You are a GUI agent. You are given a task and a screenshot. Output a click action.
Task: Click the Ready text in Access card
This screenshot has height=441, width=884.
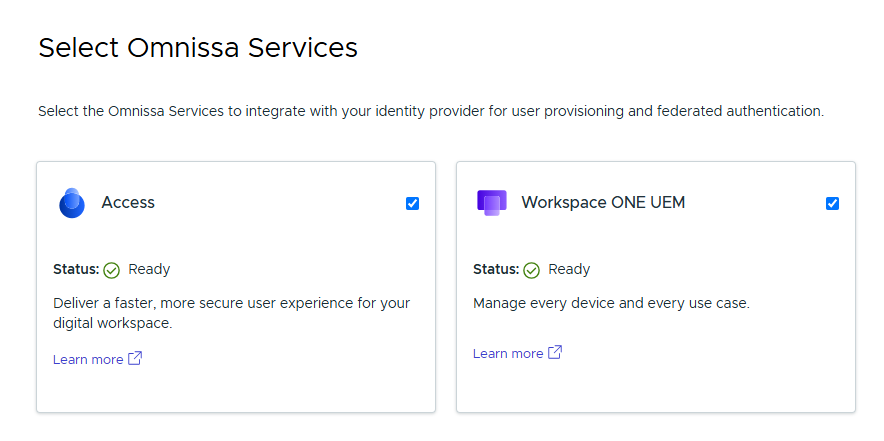(149, 270)
